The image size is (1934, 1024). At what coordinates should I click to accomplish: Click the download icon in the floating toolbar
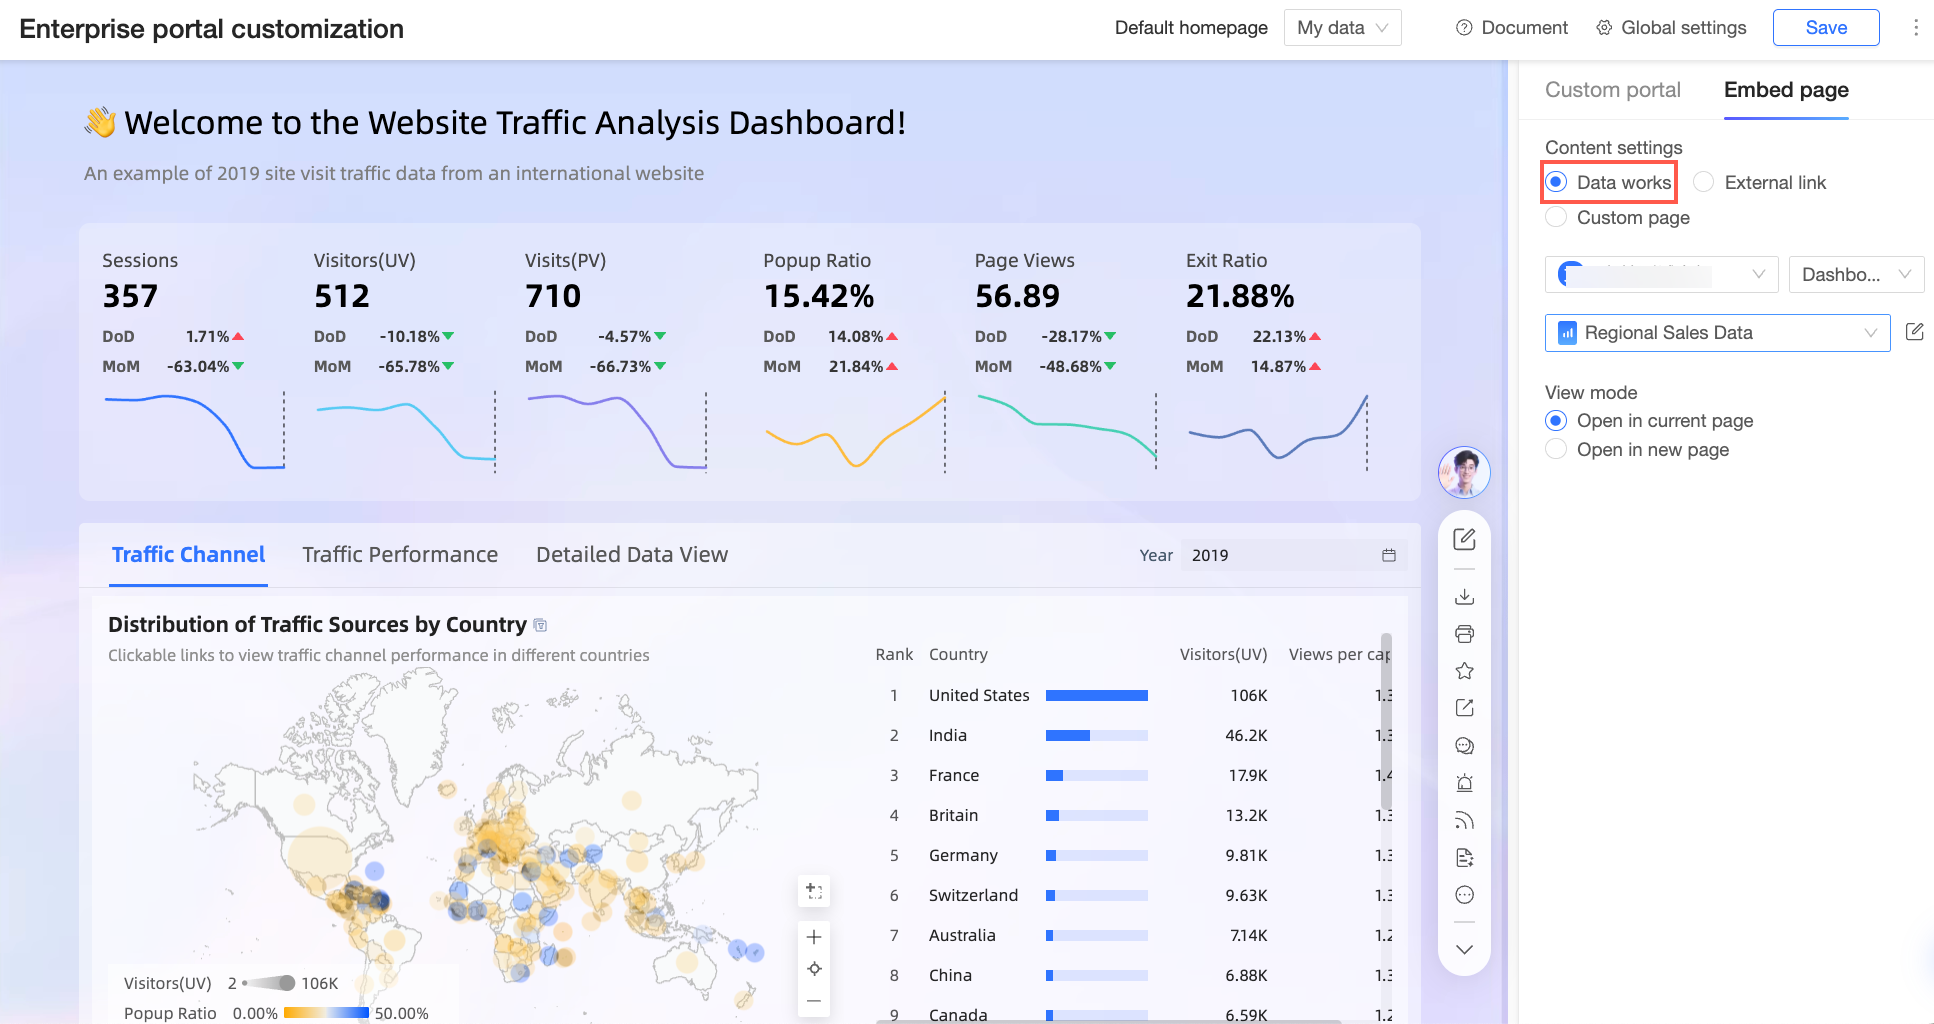pos(1464,596)
